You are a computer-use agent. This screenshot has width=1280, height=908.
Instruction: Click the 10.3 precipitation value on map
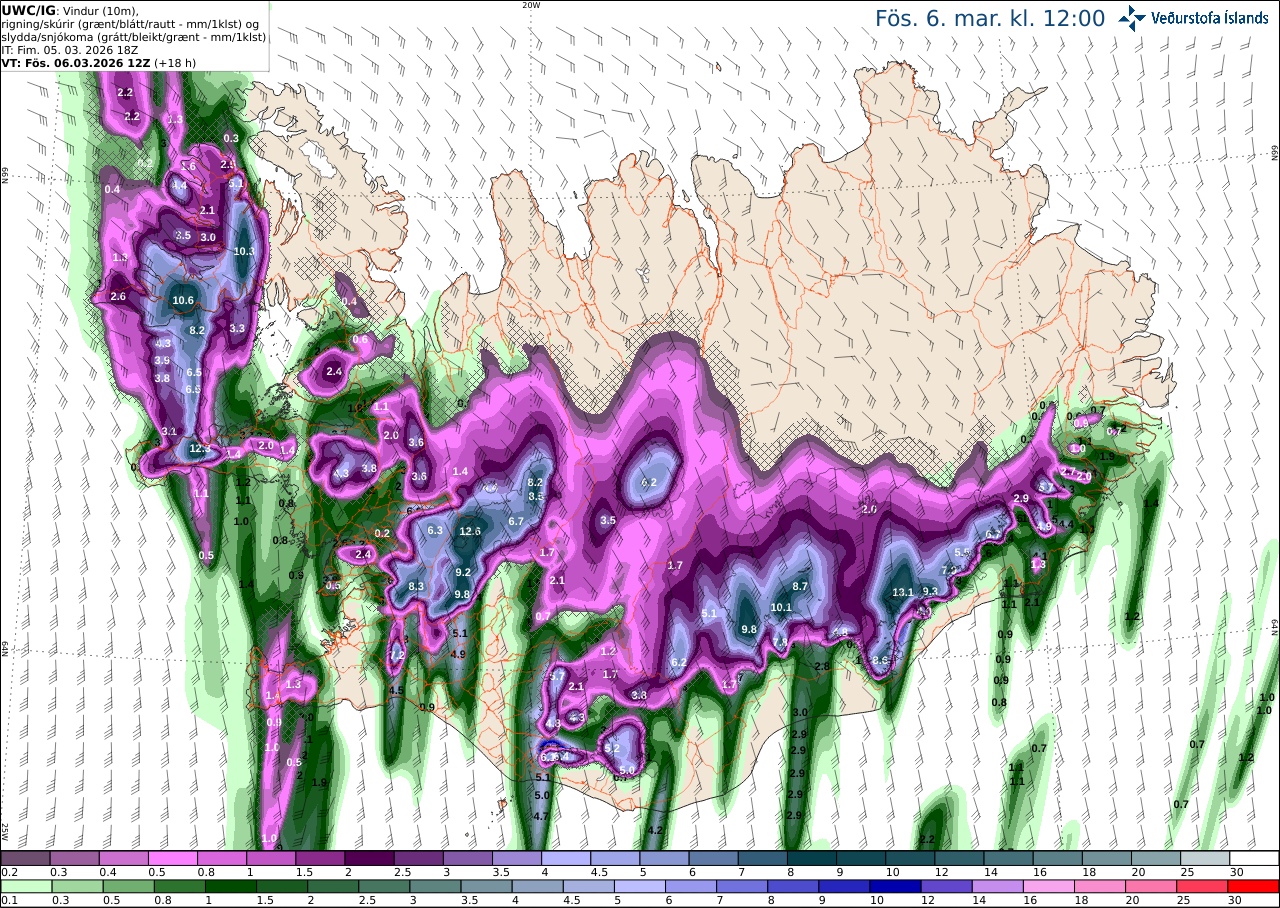244,251
